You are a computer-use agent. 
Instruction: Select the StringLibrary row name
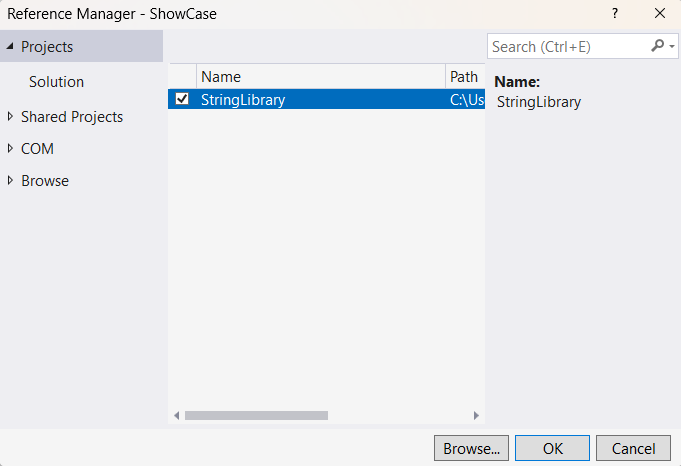pyautogui.click(x=243, y=99)
